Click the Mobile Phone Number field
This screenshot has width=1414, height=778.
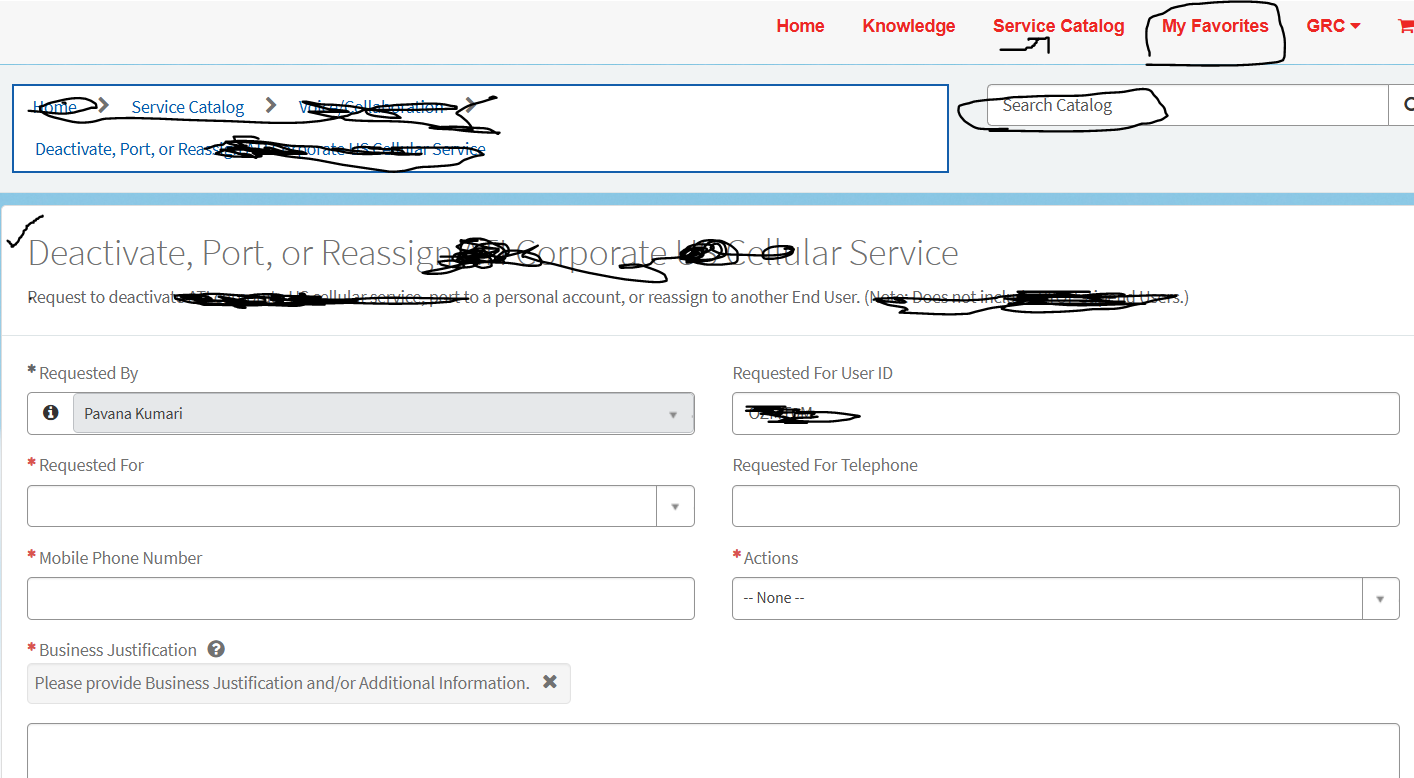coord(360,598)
